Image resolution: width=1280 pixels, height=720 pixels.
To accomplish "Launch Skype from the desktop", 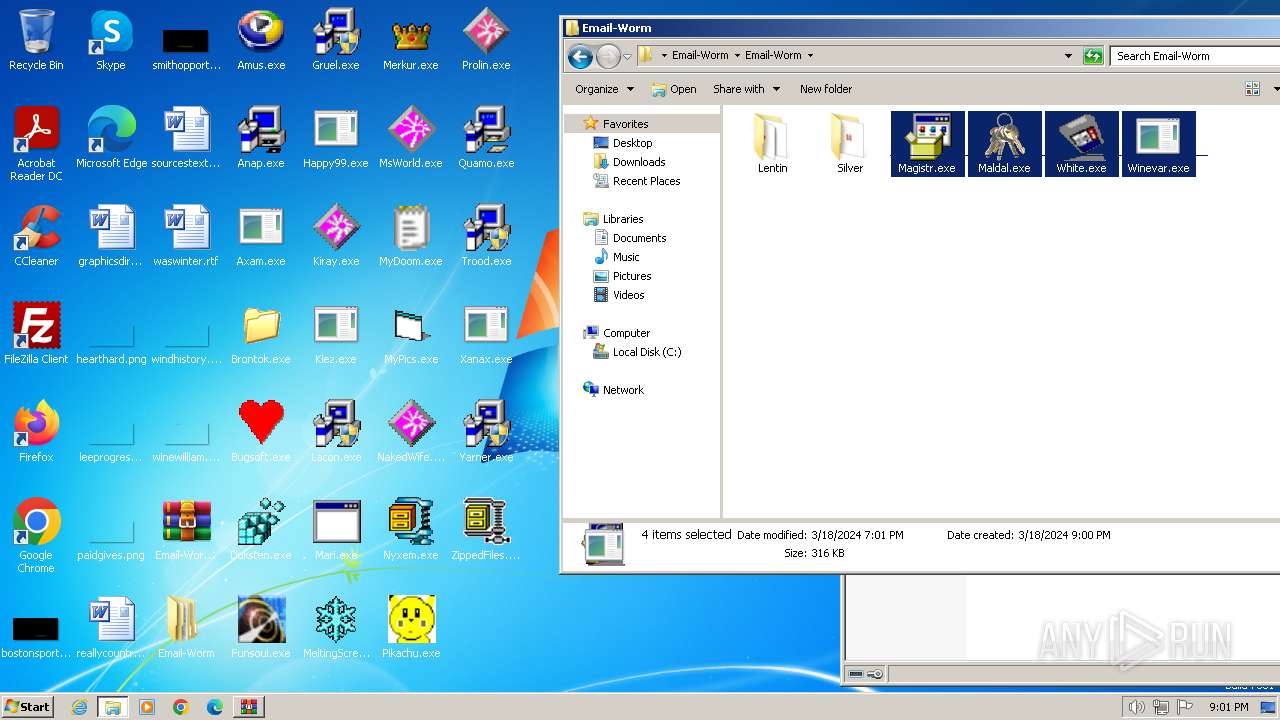I will point(111,40).
